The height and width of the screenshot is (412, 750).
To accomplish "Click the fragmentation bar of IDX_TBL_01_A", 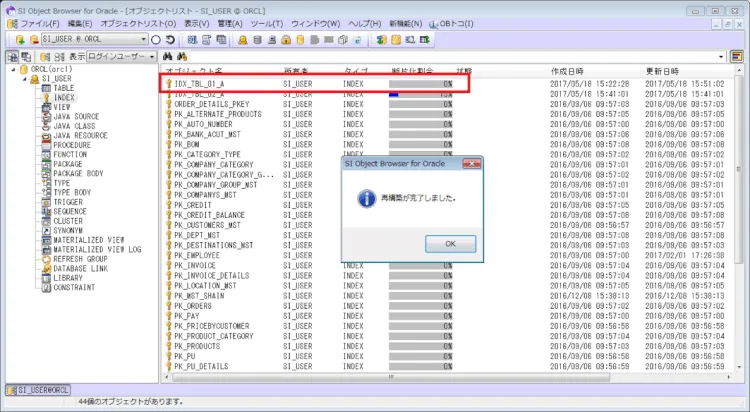I will pyautogui.click(x=420, y=84).
